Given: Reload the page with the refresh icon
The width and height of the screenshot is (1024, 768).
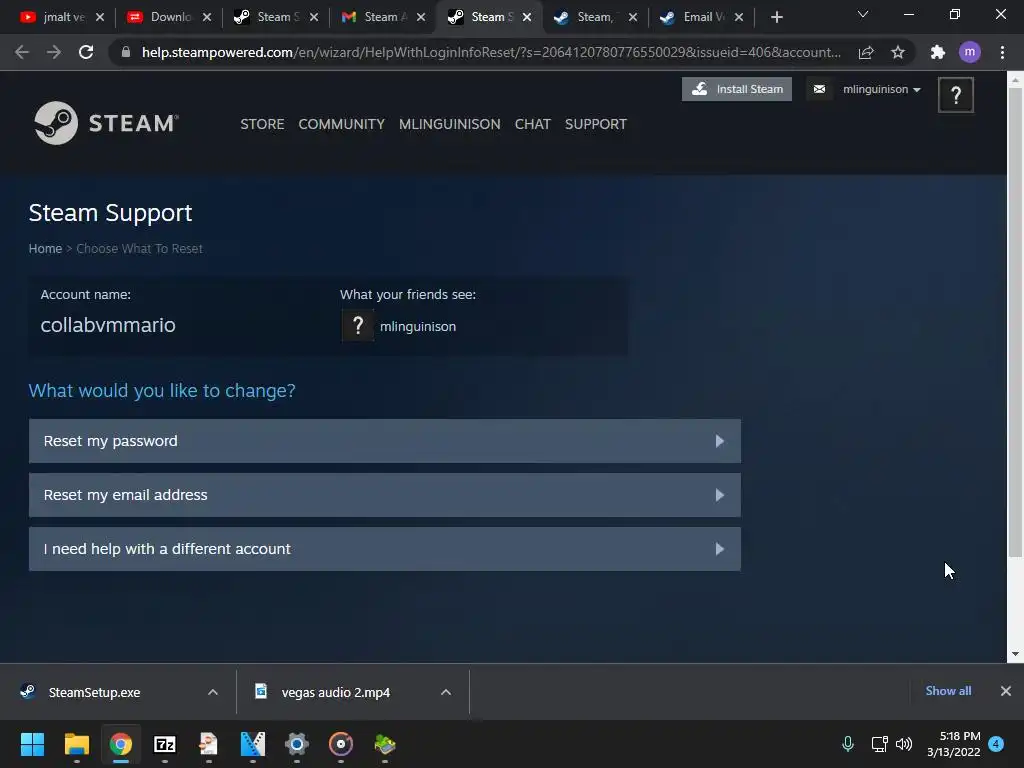Looking at the screenshot, I should 86,52.
